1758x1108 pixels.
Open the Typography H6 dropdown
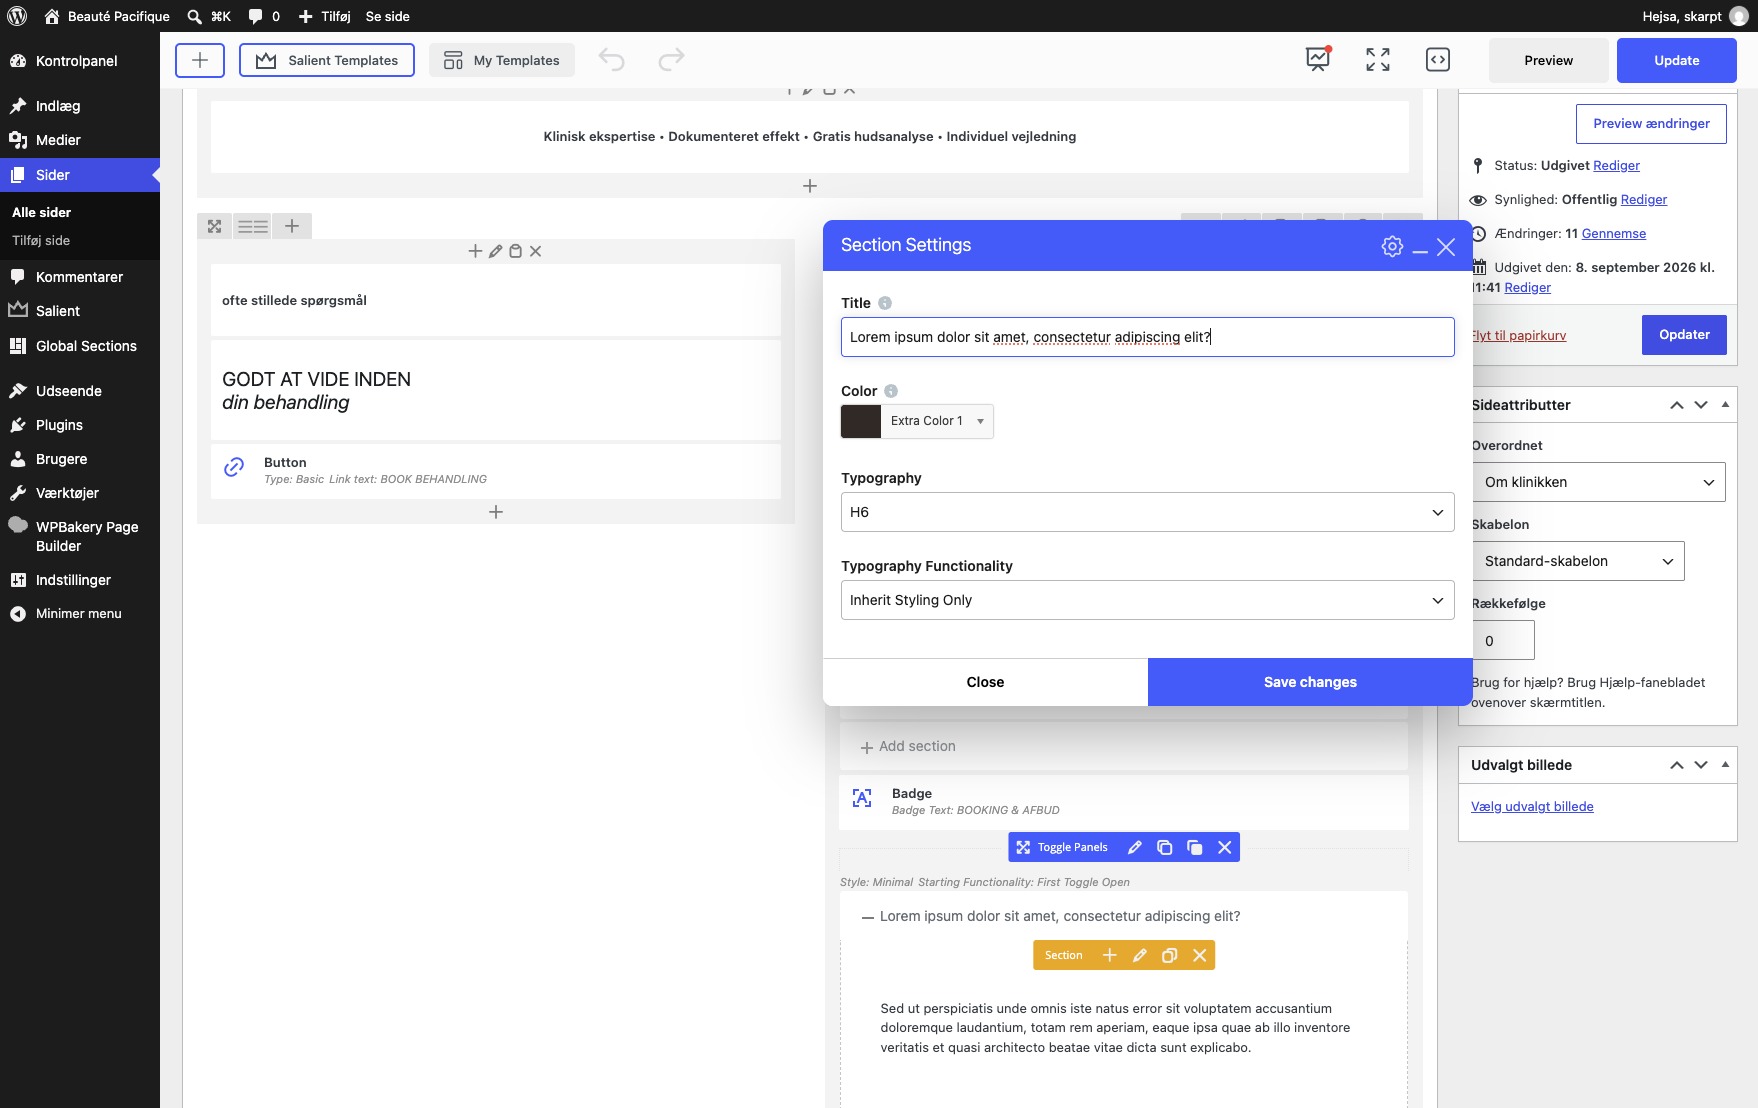[x=1147, y=512]
